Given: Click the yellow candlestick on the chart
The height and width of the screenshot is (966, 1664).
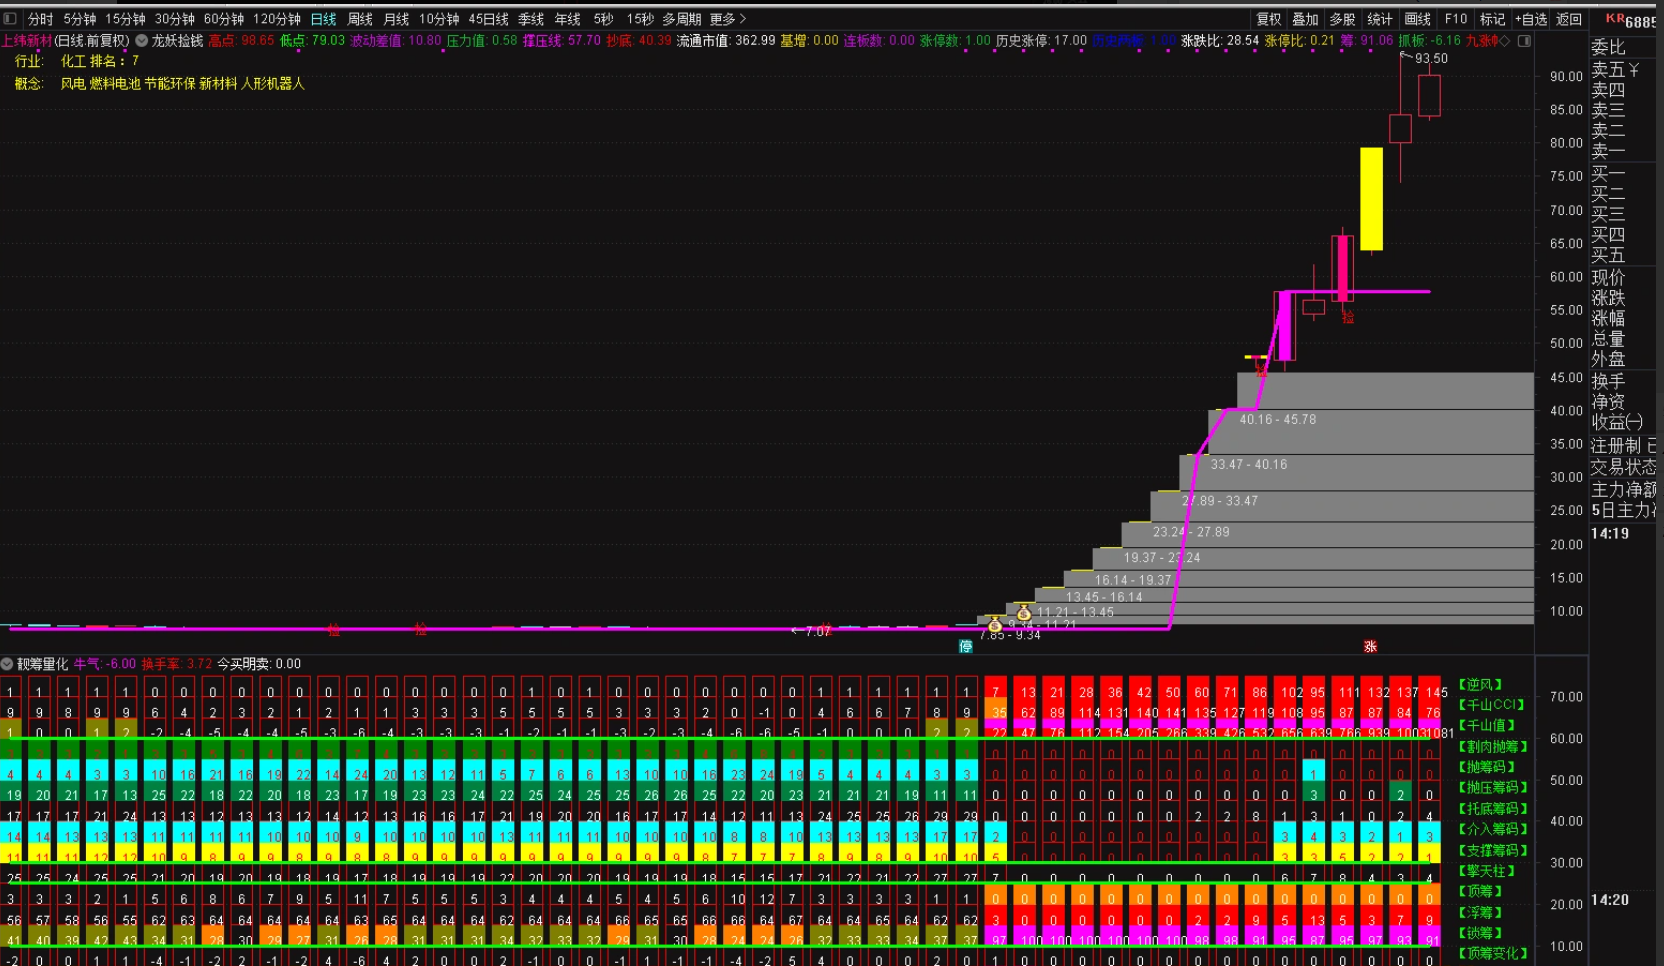Looking at the screenshot, I should (1371, 198).
